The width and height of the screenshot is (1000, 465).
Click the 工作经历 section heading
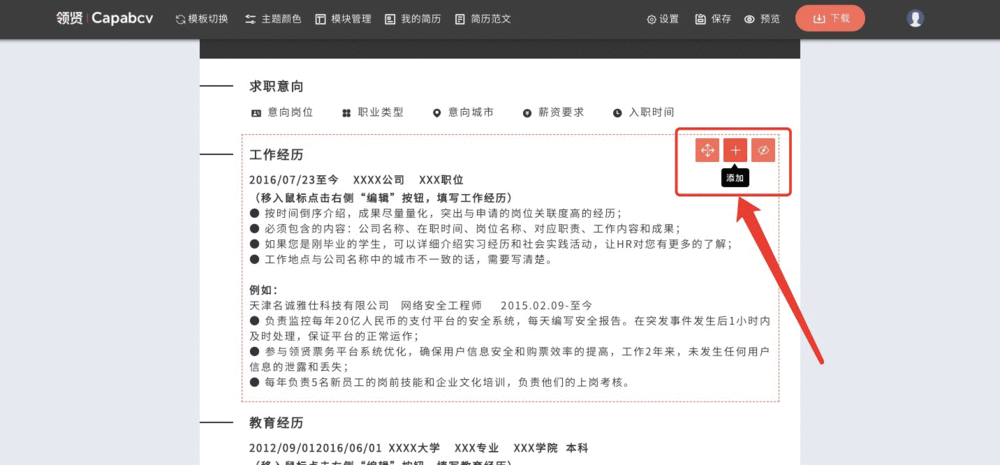tap(276, 154)
